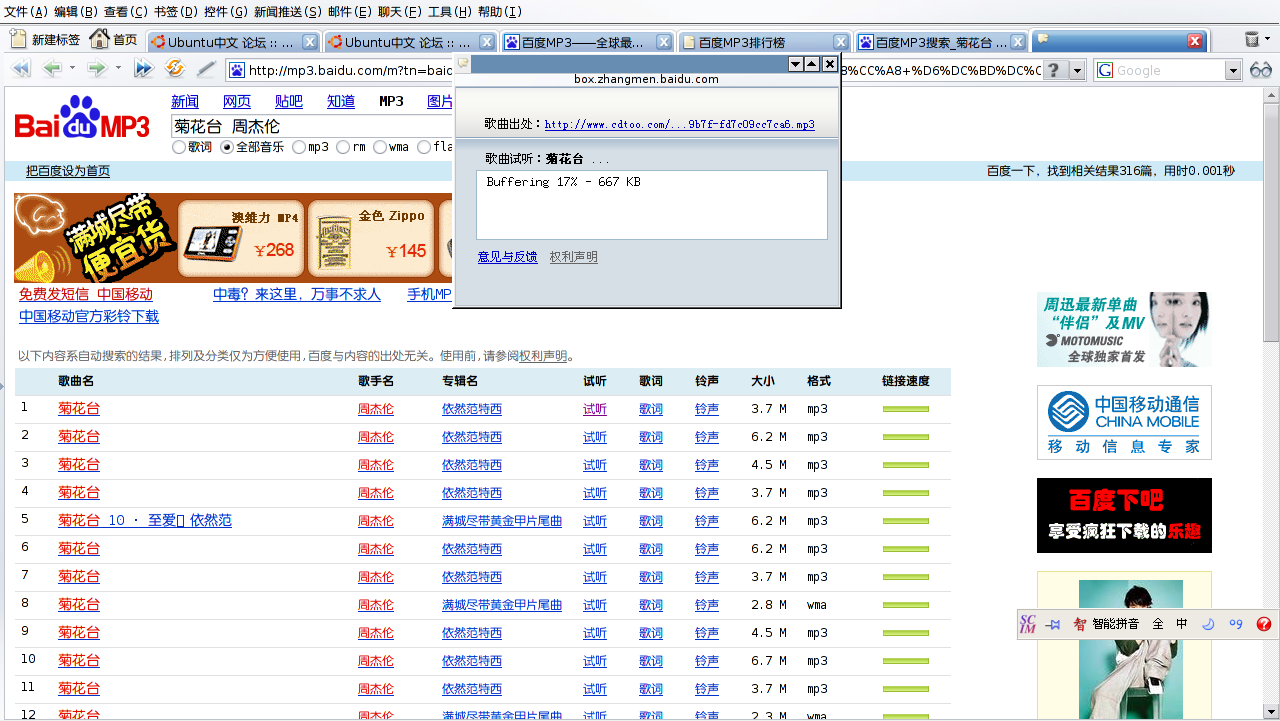
Task: Select the mp3 format radio button
Action: [x=299, y=147]
